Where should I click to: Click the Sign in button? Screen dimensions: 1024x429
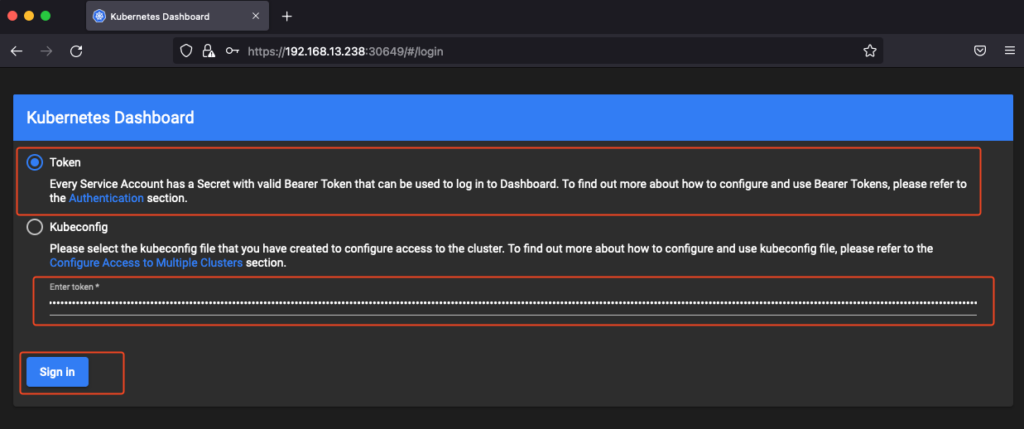pyautogui.click(x=57, y=372)
